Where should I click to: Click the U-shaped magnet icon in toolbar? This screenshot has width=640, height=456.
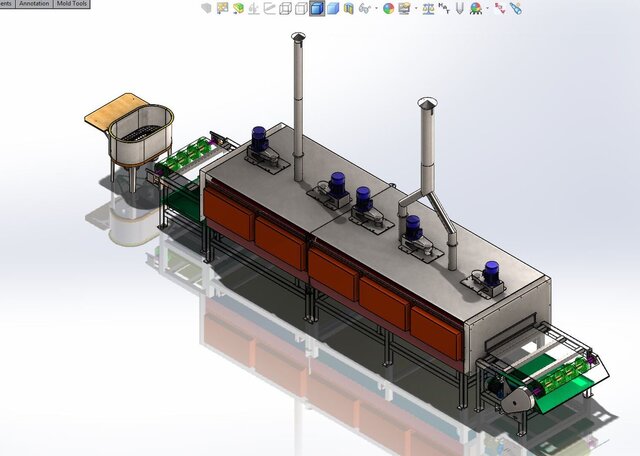coord(459,8)
